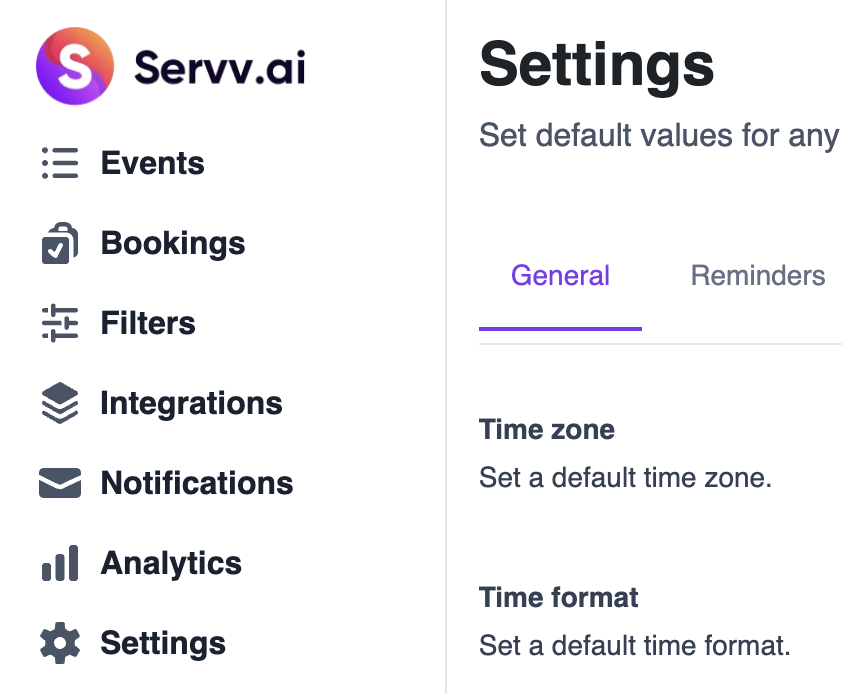Image resolution: width=842 pixels, height=694 pixels.
Task: Open the Filters page
Action: pos(147,322)
